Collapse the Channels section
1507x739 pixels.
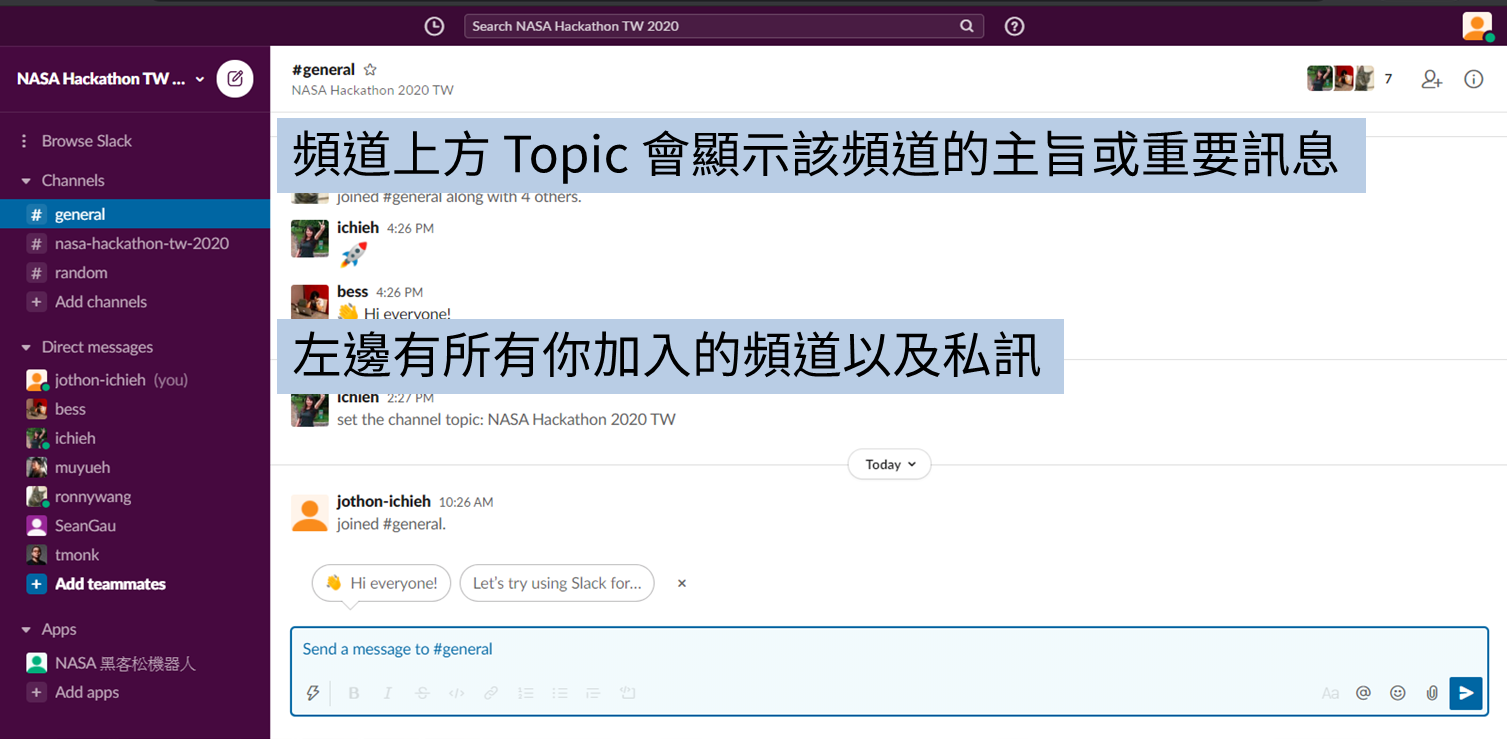26,181
